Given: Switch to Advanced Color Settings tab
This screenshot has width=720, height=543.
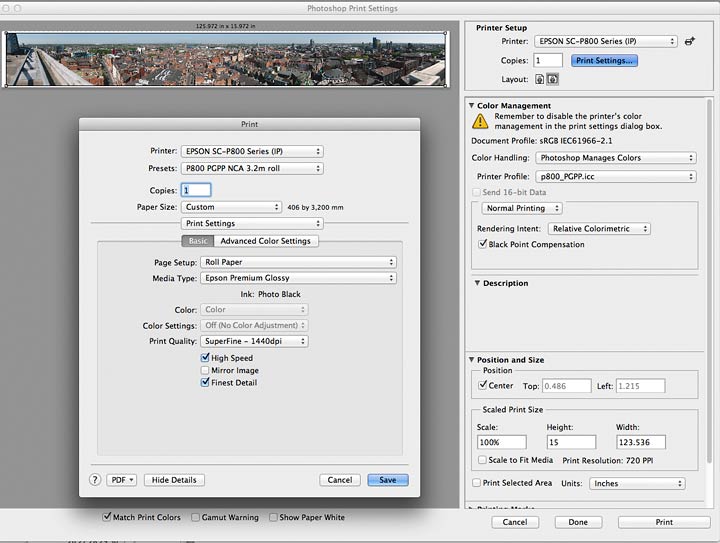Looking at the screenshot, I should click(266, 241).
